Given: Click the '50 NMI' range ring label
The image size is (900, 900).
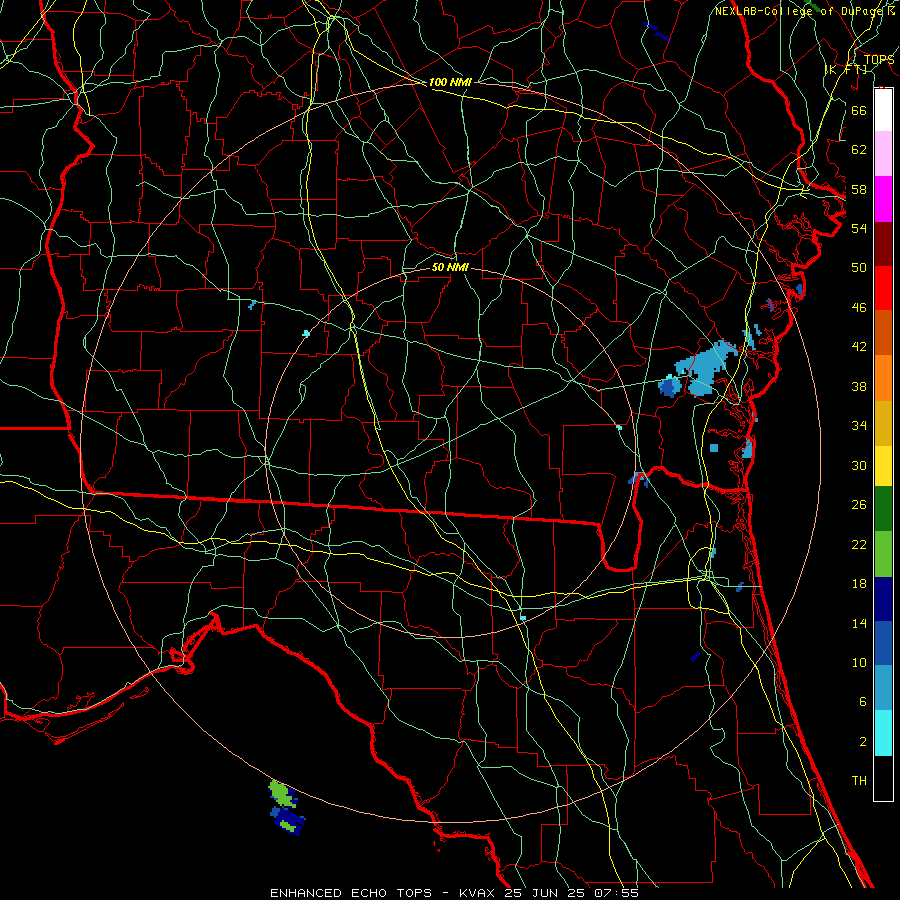Looking at the screenshot, I should tap(450, 267).
